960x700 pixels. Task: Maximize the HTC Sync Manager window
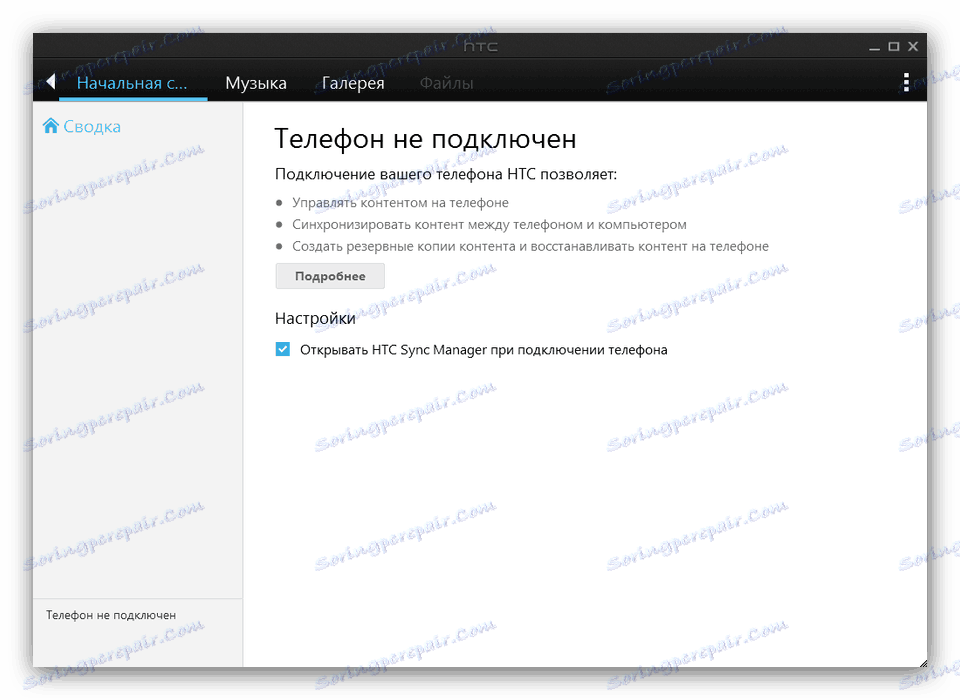tap(894, 47)
